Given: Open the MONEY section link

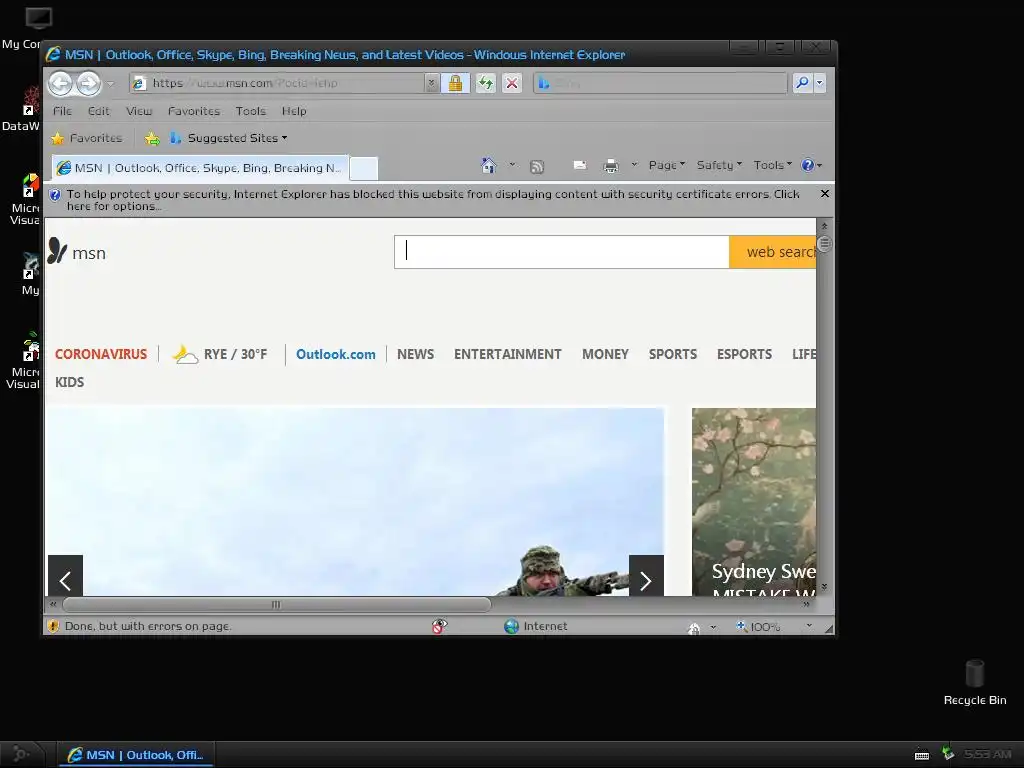Looking at the screenshot, I should coord(605,354).
